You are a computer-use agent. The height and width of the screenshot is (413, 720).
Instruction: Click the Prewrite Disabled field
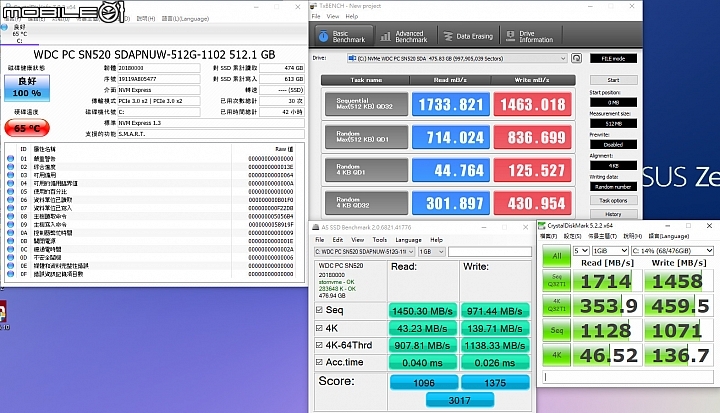pos(613,145)
